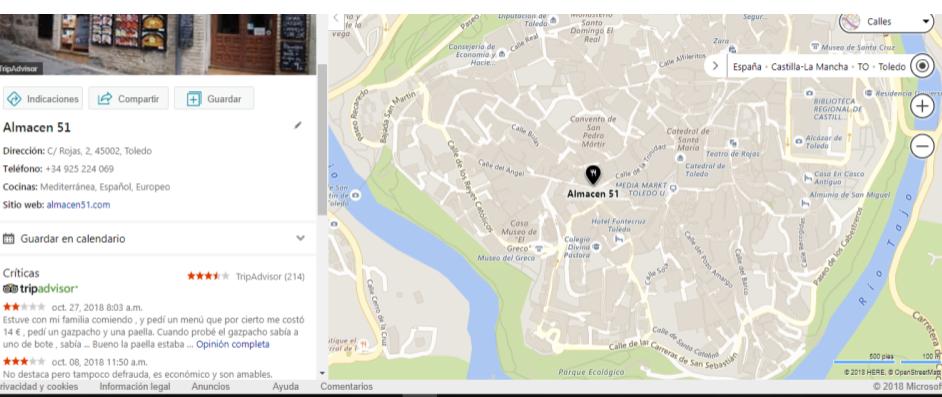Click the oct. 27, 2018 review date
This screenshot has width=942, height=397.
click(x=97, y=308)
